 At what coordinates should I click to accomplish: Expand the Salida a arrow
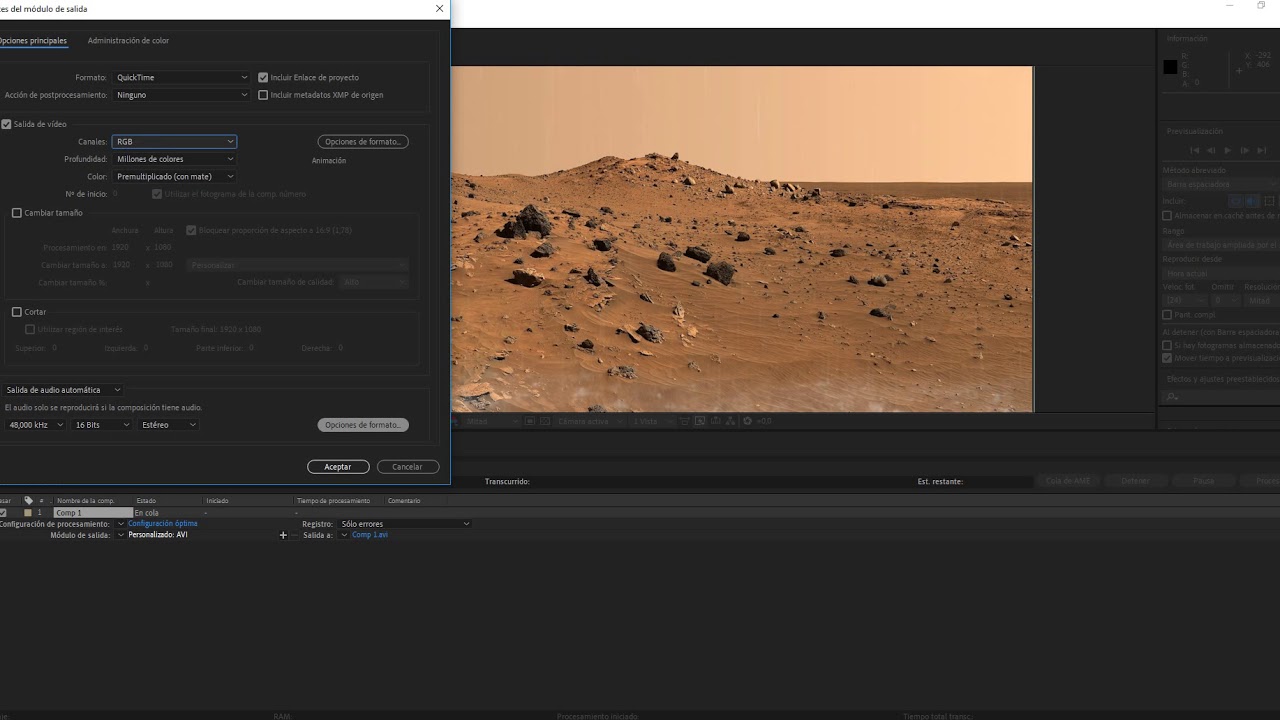344,535
